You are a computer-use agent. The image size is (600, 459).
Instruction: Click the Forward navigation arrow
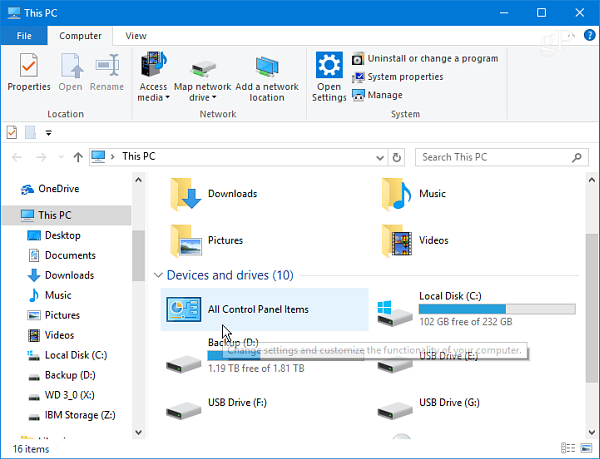[41, 157]
